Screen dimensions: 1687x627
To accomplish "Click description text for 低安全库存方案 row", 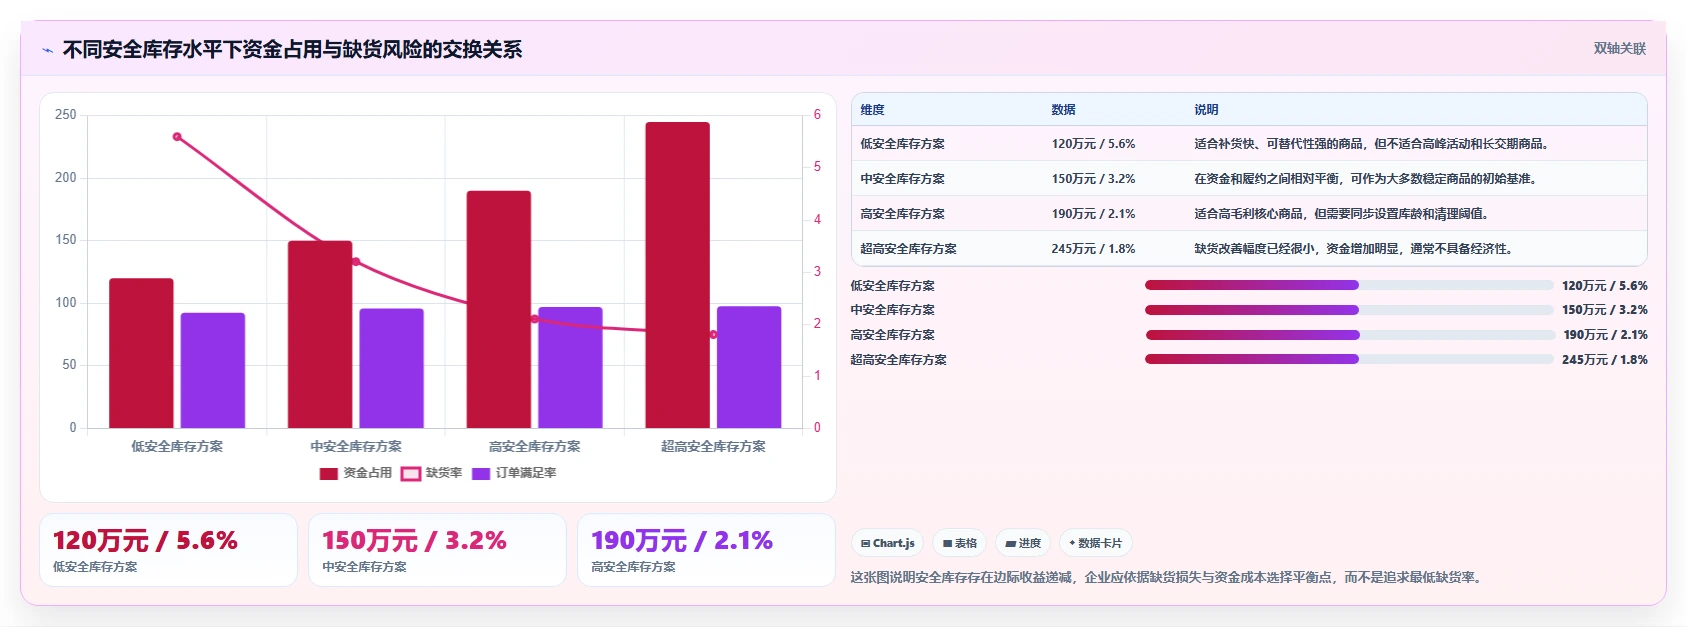I will 1374,144.
